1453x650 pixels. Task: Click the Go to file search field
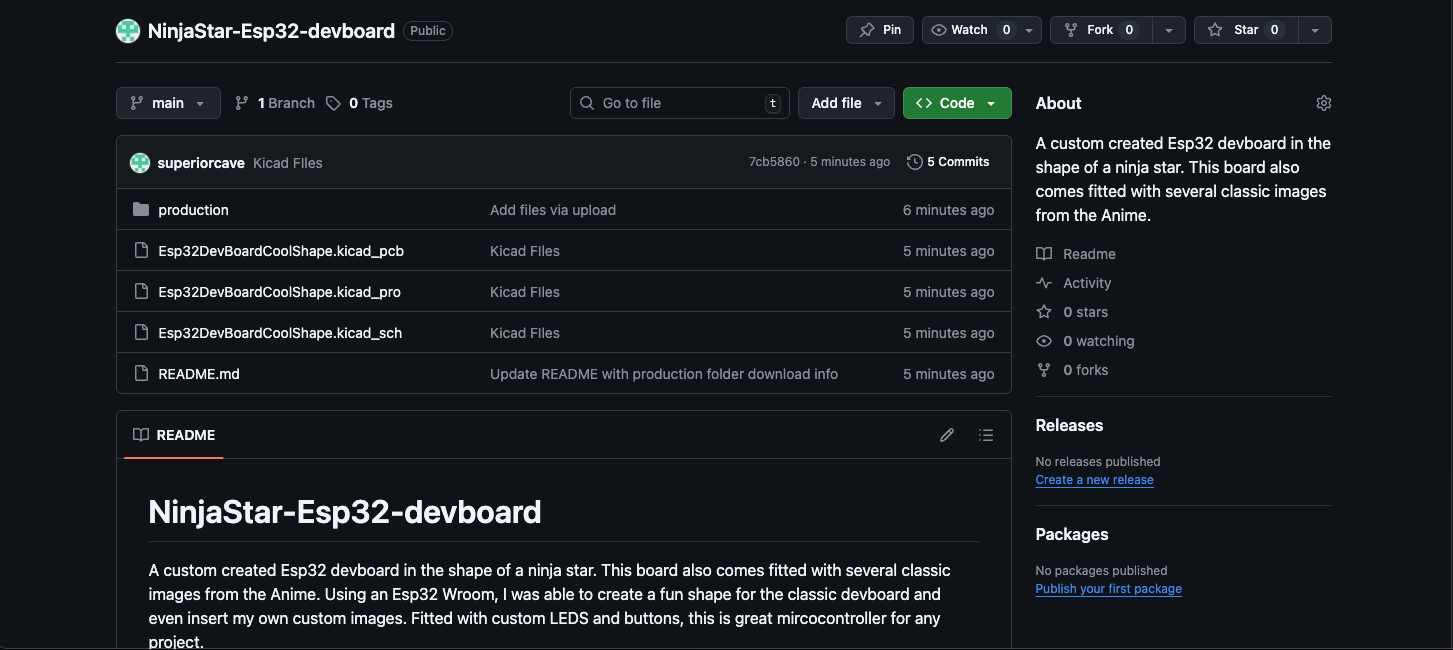point(678,103)
